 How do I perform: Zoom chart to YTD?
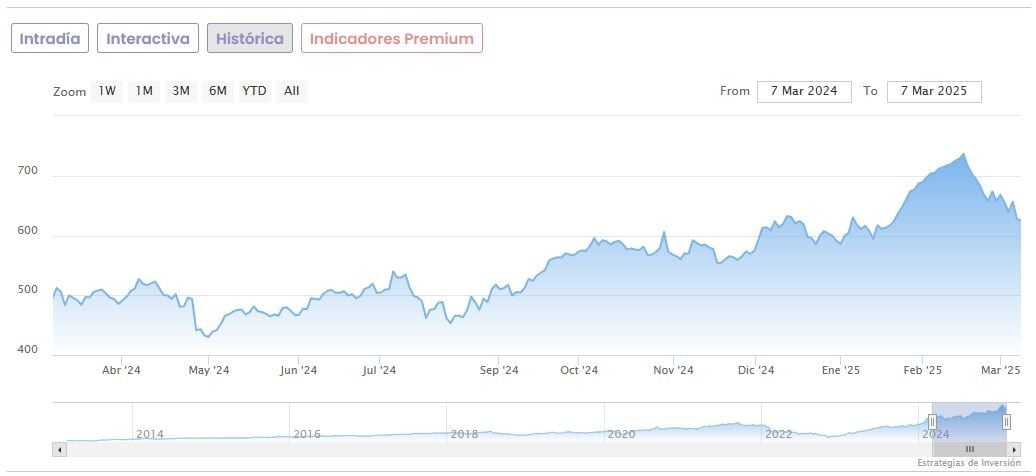254,91
